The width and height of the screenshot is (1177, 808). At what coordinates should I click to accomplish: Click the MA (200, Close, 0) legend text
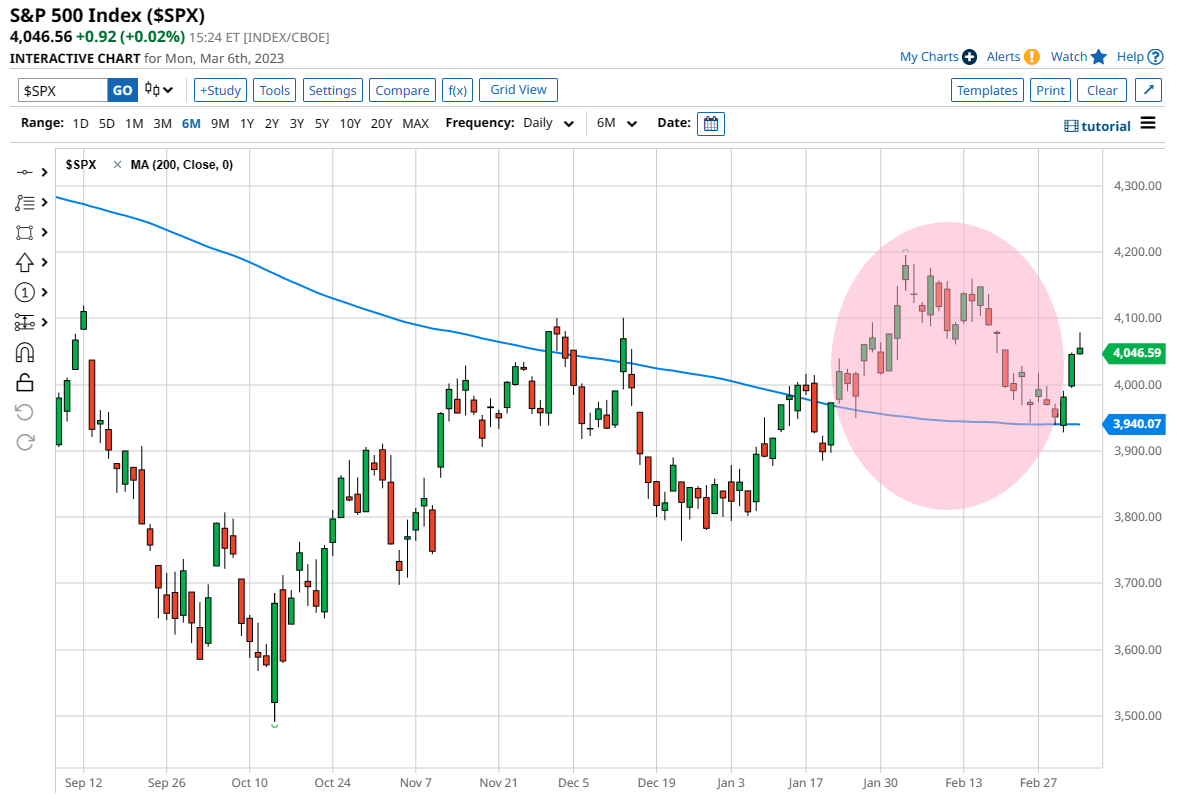tap(182, 164)
